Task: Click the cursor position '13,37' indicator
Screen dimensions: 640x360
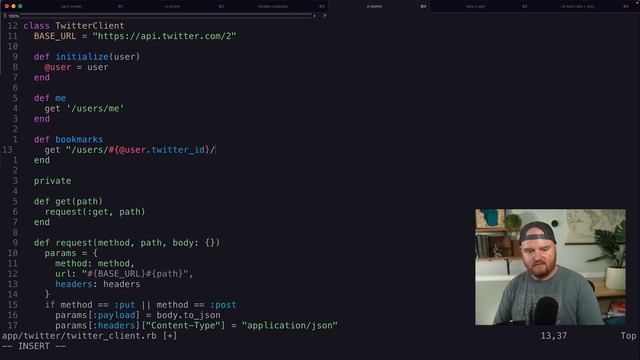Action: point(553,336)
